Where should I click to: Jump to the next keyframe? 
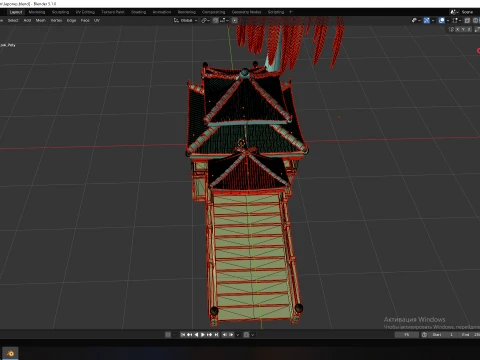209,335
